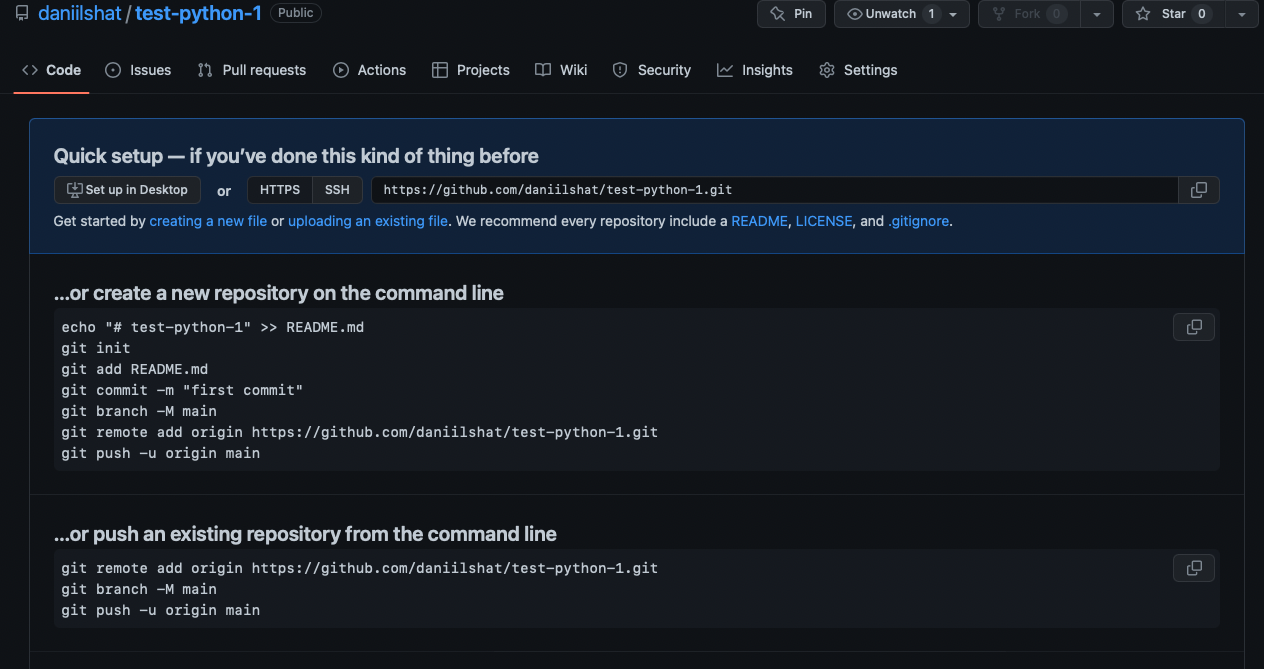Click the '...or create a new repository' heading
Image resolution: width=1264 pixels, height=669 pixels.
click(279, 293)
